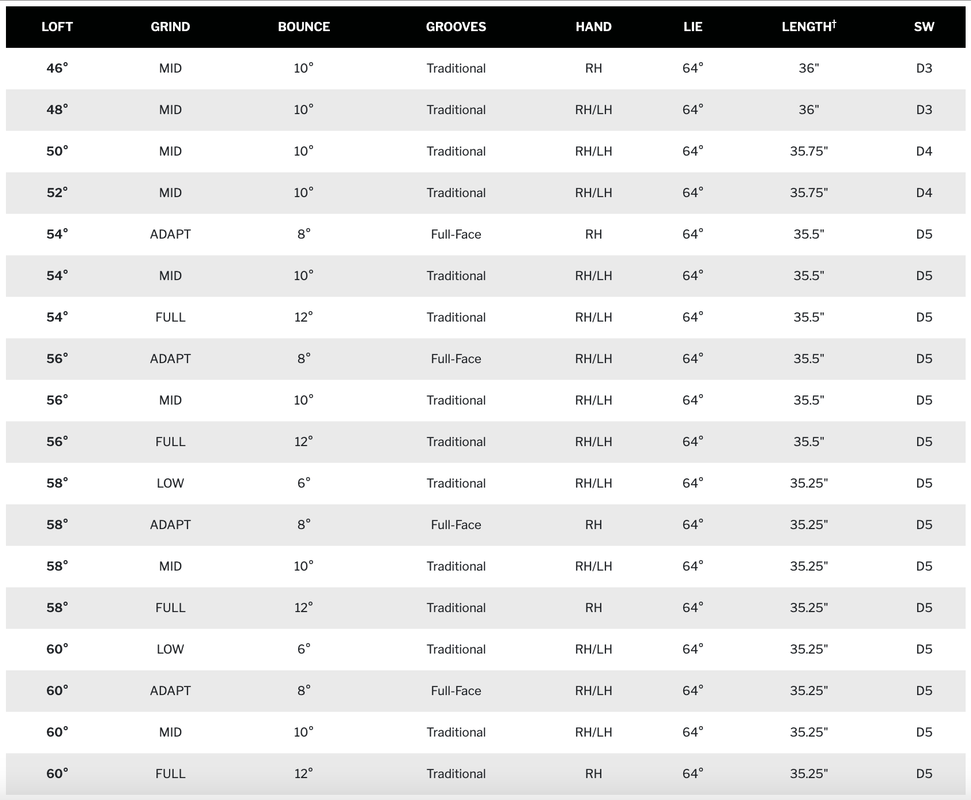Click the SW column header
971x800 pixels.
click(924, 27)
